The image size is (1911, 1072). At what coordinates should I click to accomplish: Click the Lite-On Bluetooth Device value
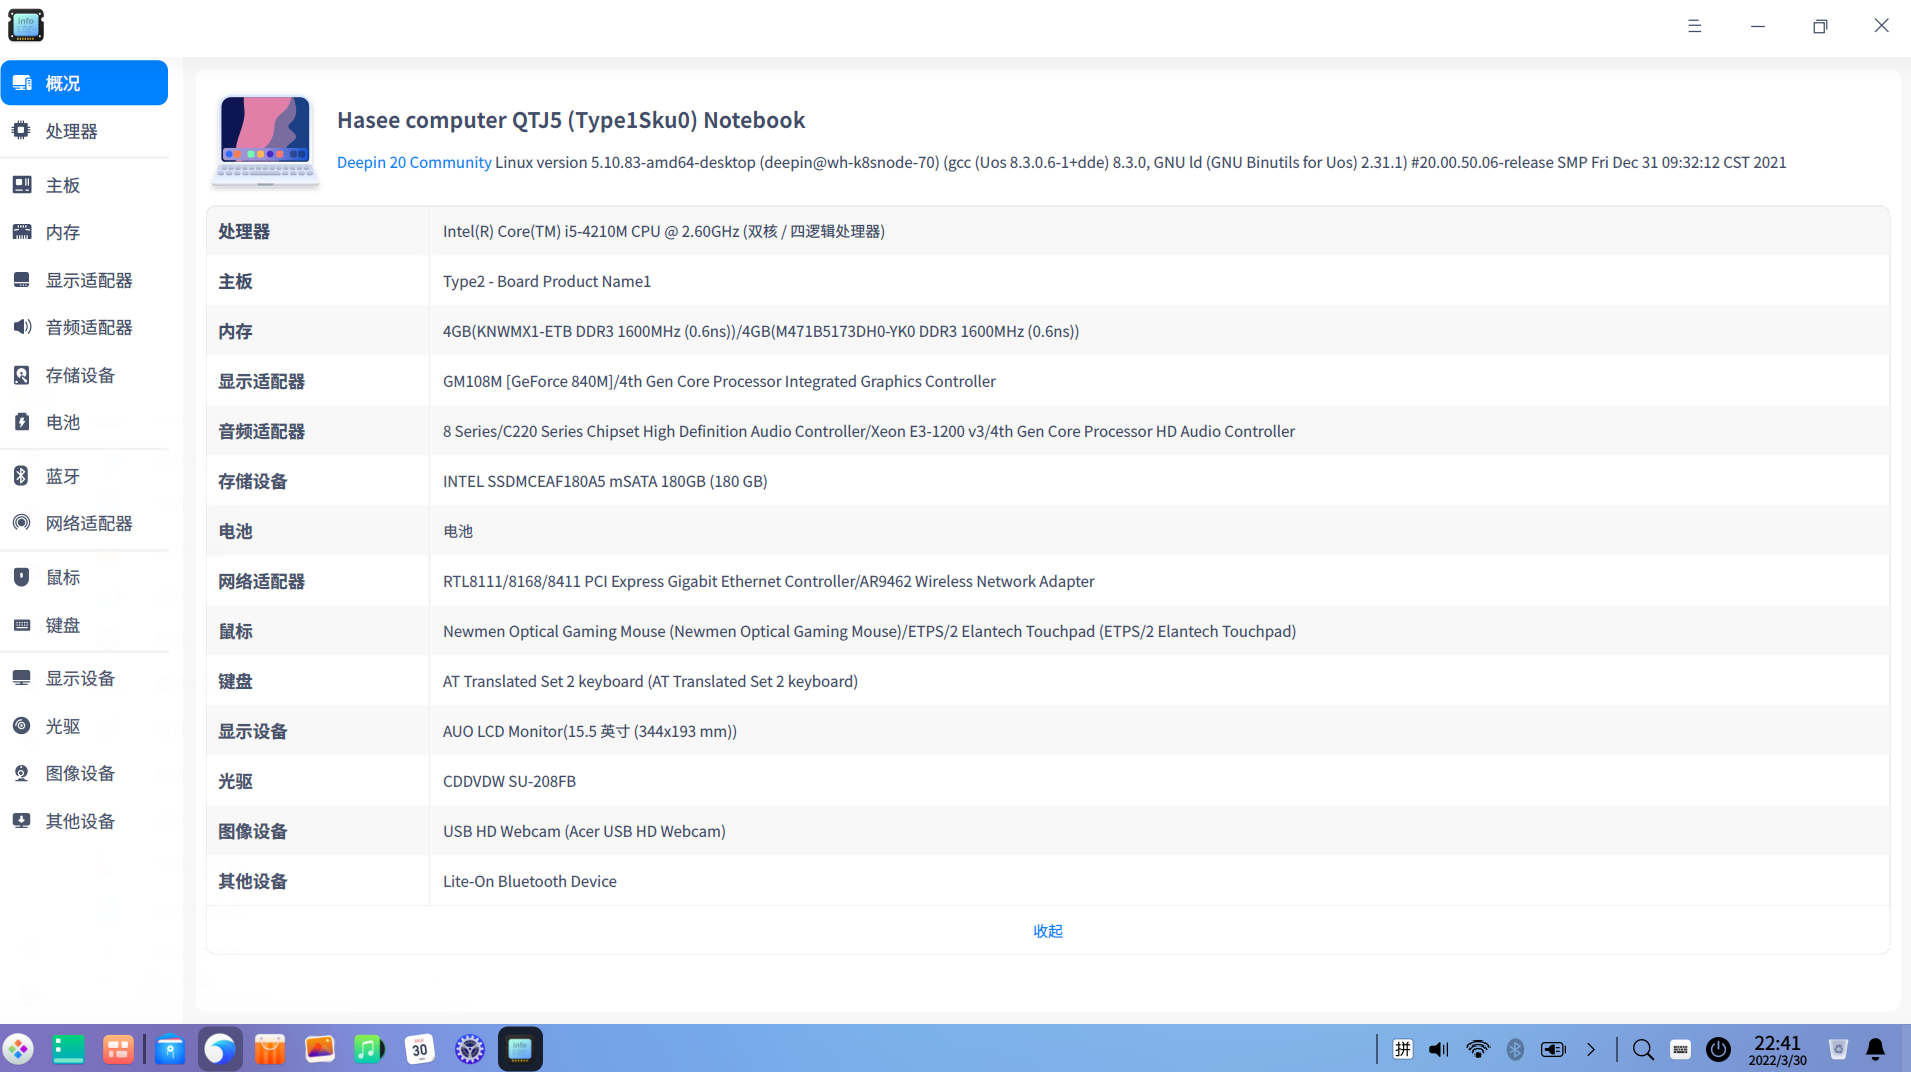tap(530, 881)
